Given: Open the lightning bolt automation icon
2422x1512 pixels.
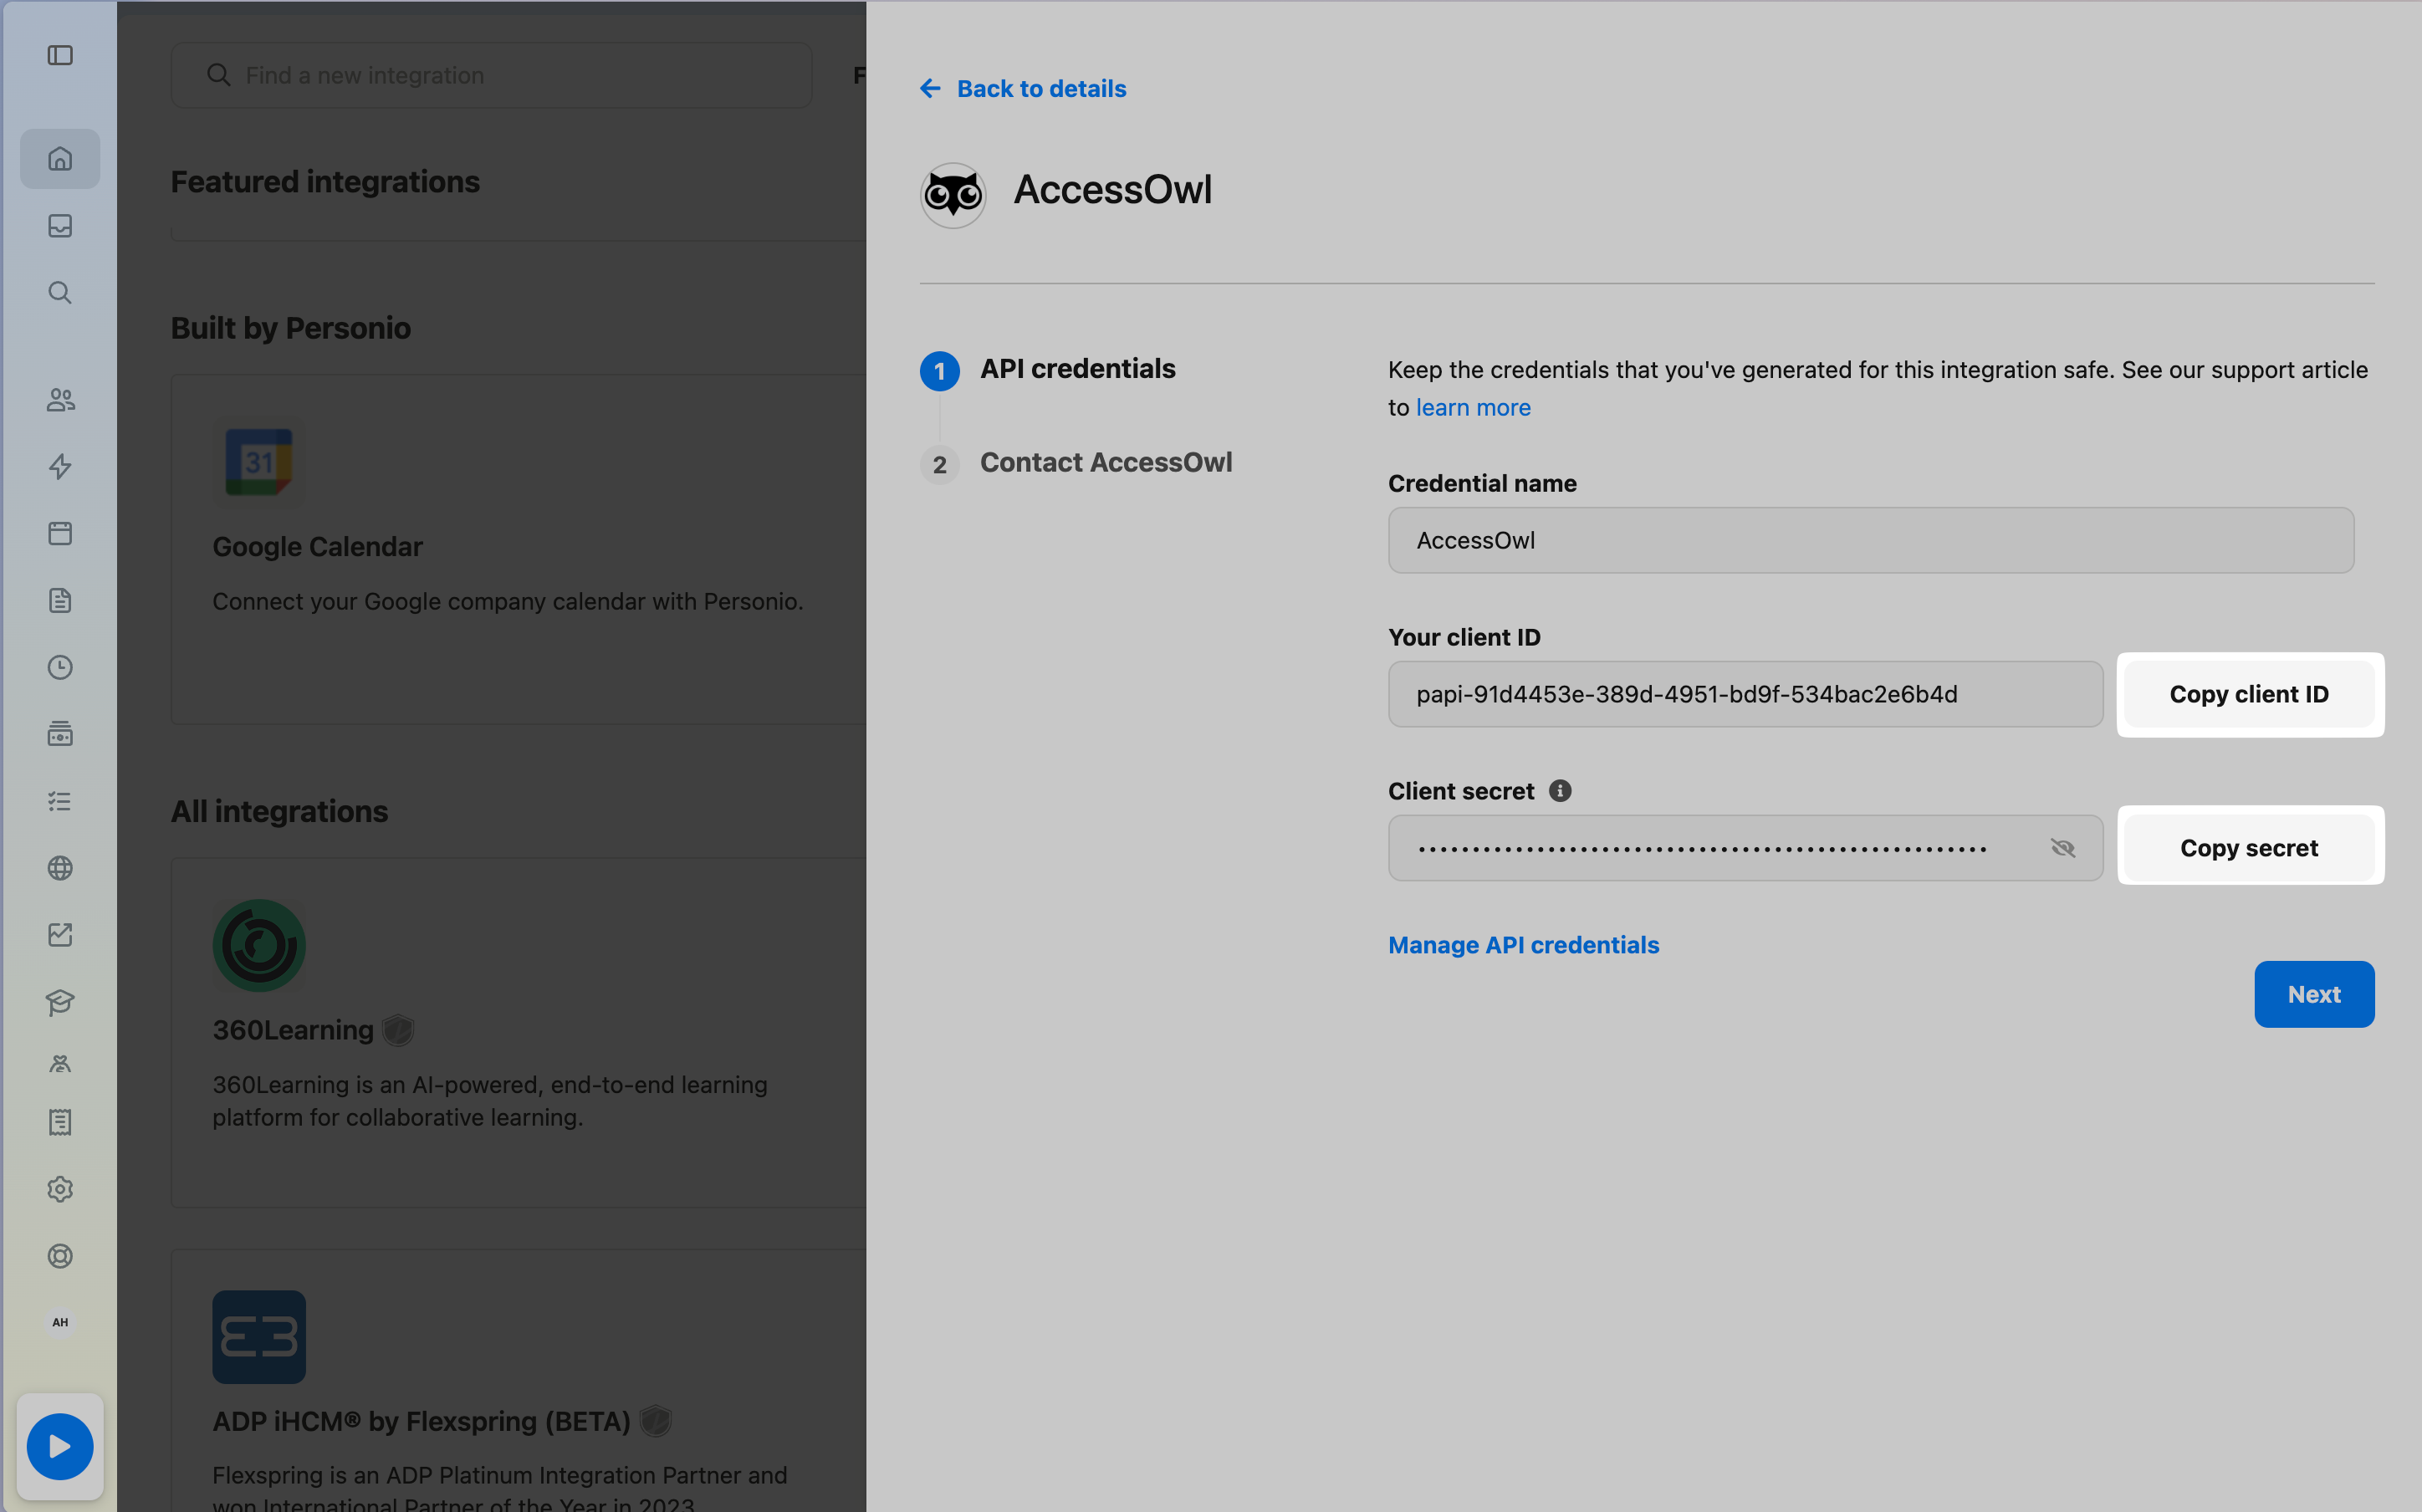Looking at the screenshot, I should click(x=60, y=467).
